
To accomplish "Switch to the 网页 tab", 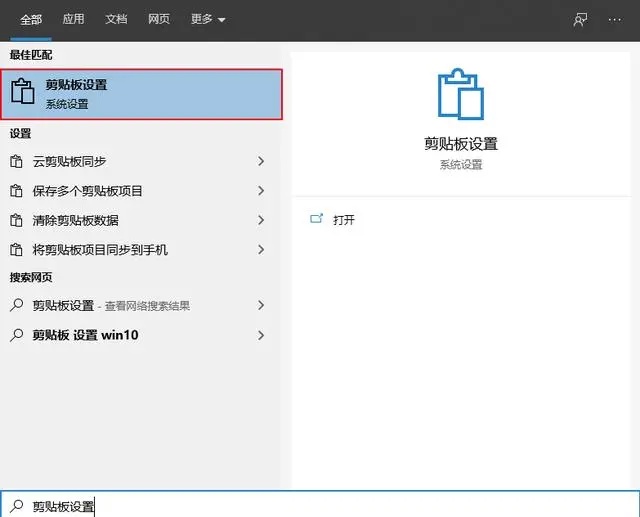I will coord(159,19).
